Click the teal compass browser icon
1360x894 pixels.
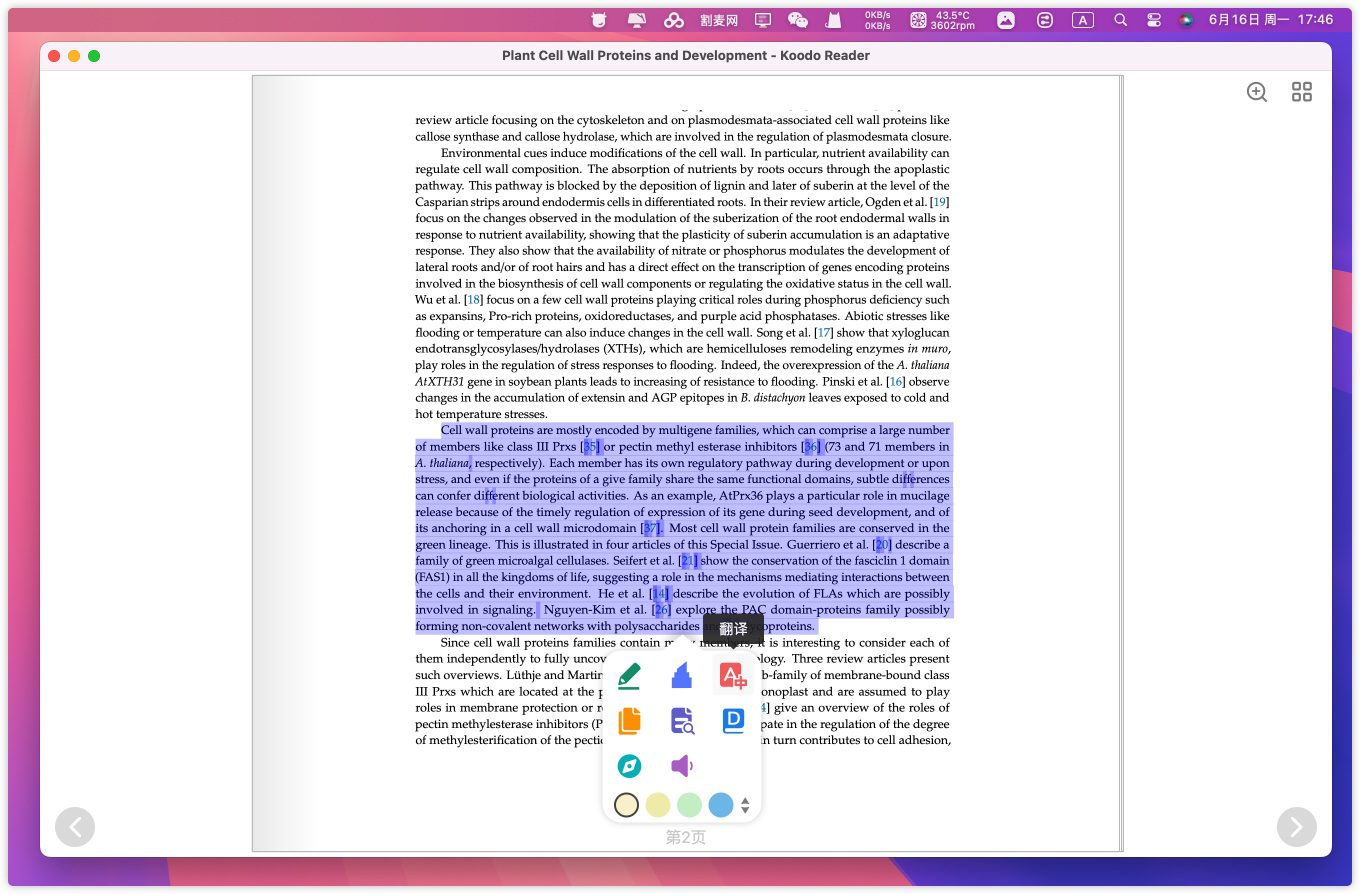click(x=629, y=766)
